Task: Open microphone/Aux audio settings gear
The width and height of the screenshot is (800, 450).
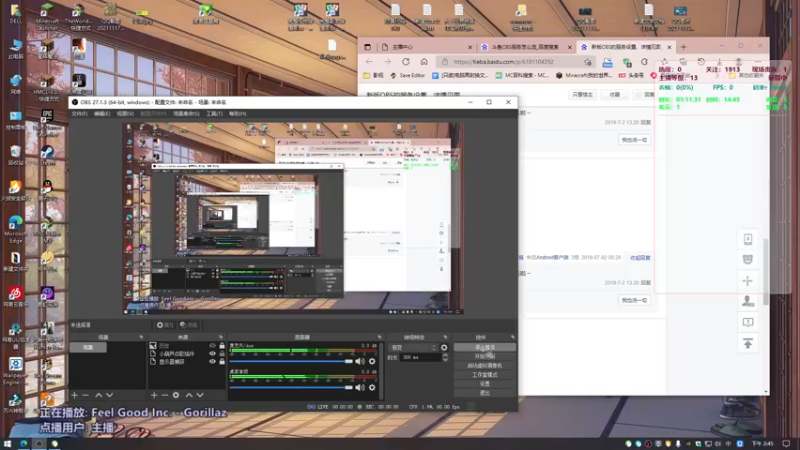Action: pos(372,361)
